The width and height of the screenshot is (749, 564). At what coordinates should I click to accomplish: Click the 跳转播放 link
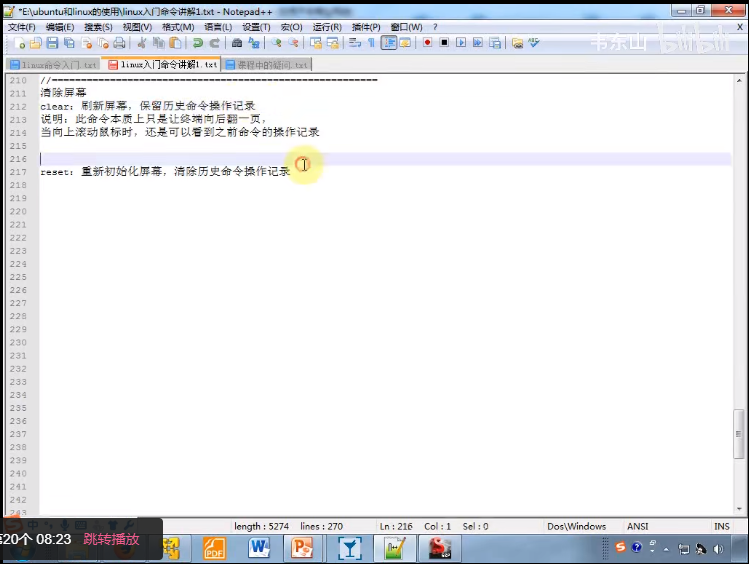click(111, 539)
